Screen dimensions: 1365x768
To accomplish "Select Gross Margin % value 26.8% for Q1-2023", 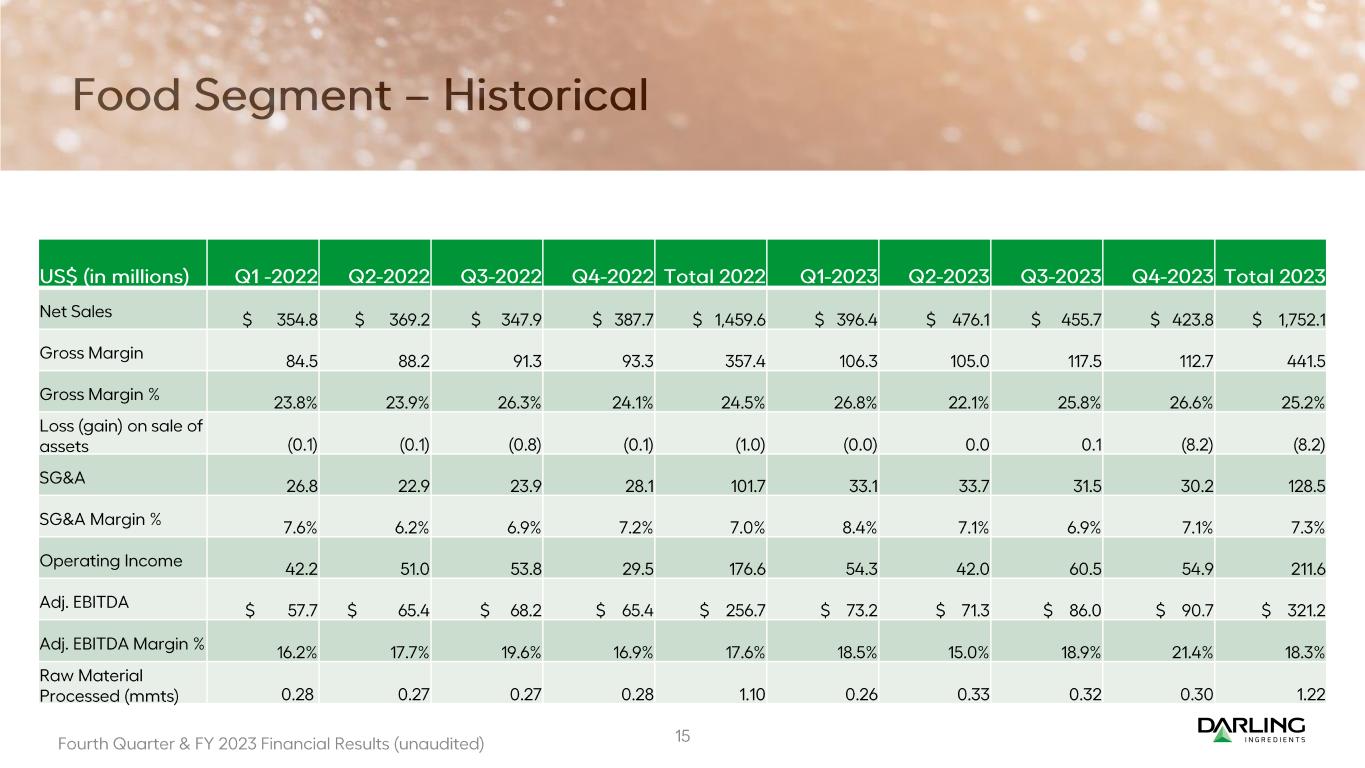I will coord(855,402).
